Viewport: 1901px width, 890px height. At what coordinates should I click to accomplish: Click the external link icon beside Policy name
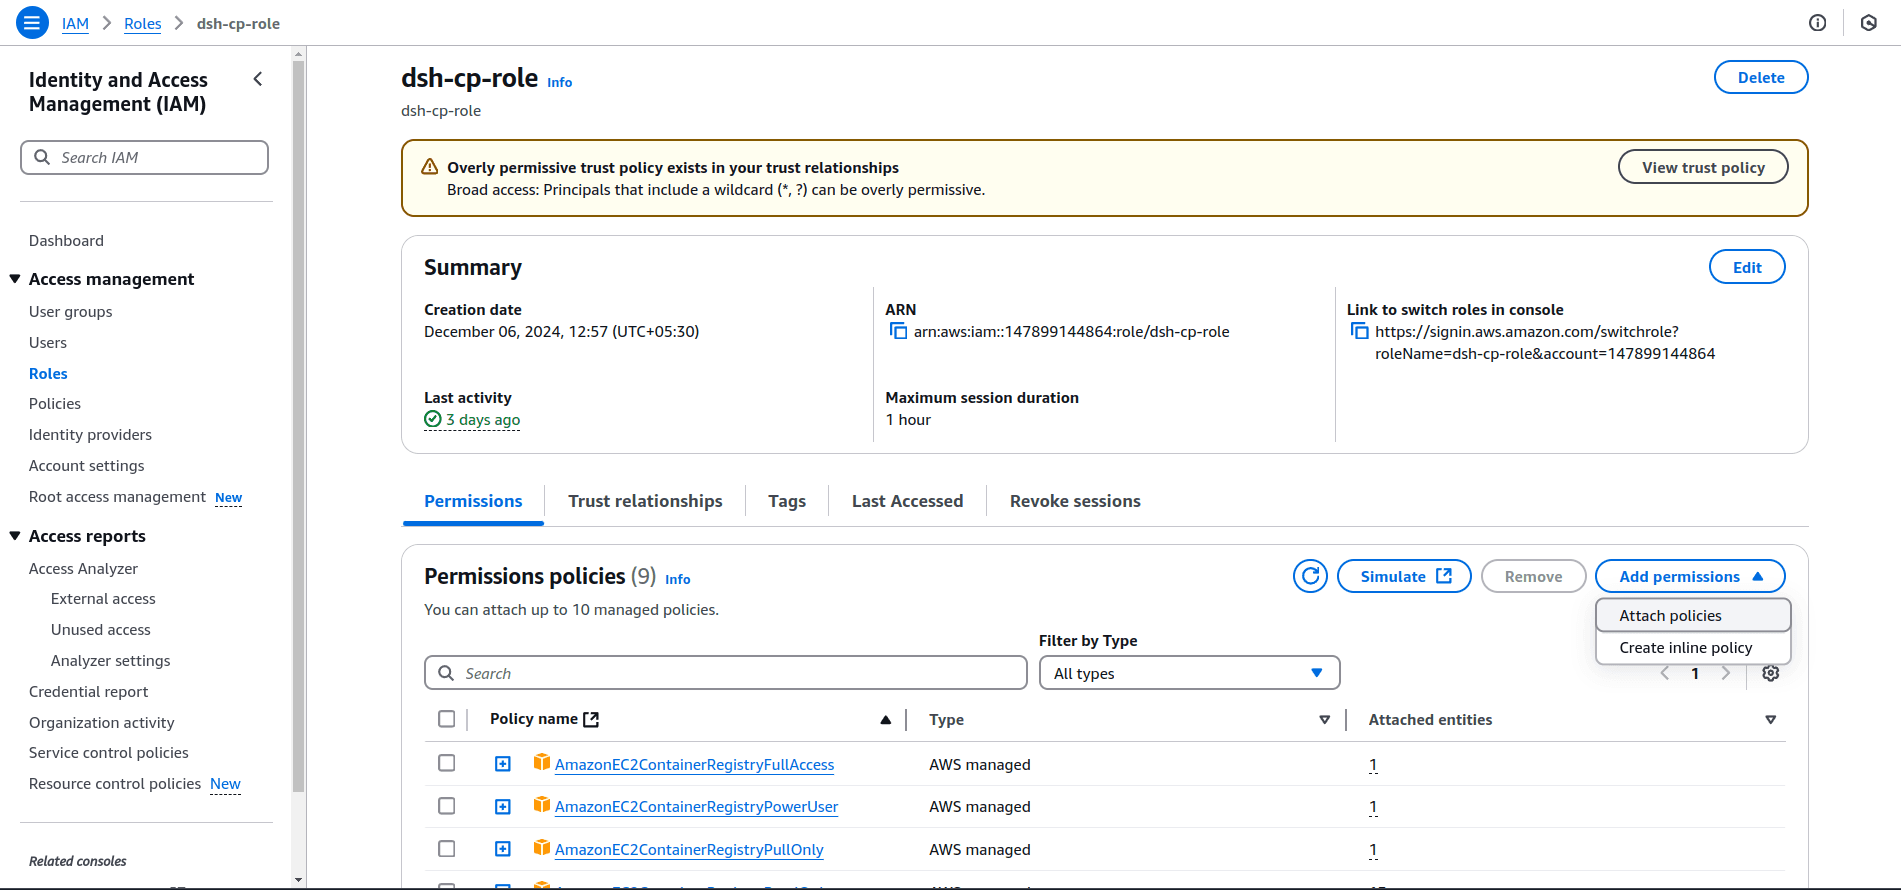591,719
